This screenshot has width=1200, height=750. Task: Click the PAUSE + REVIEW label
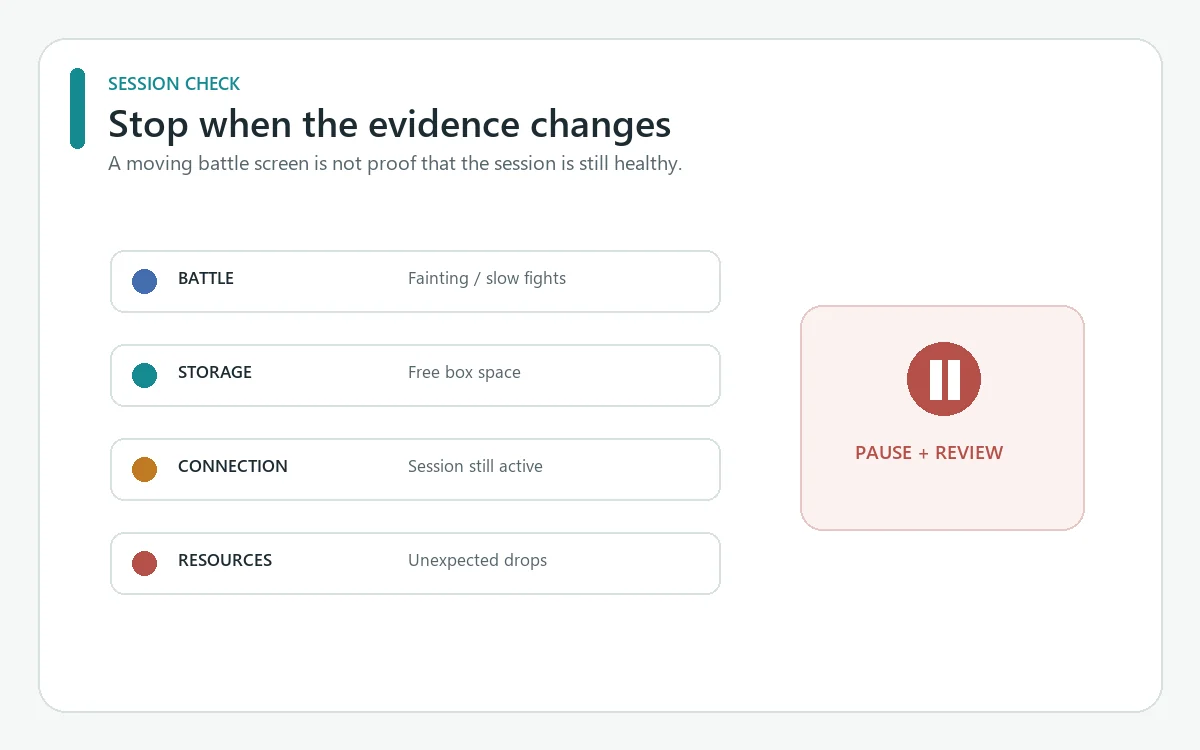point(929,453)
